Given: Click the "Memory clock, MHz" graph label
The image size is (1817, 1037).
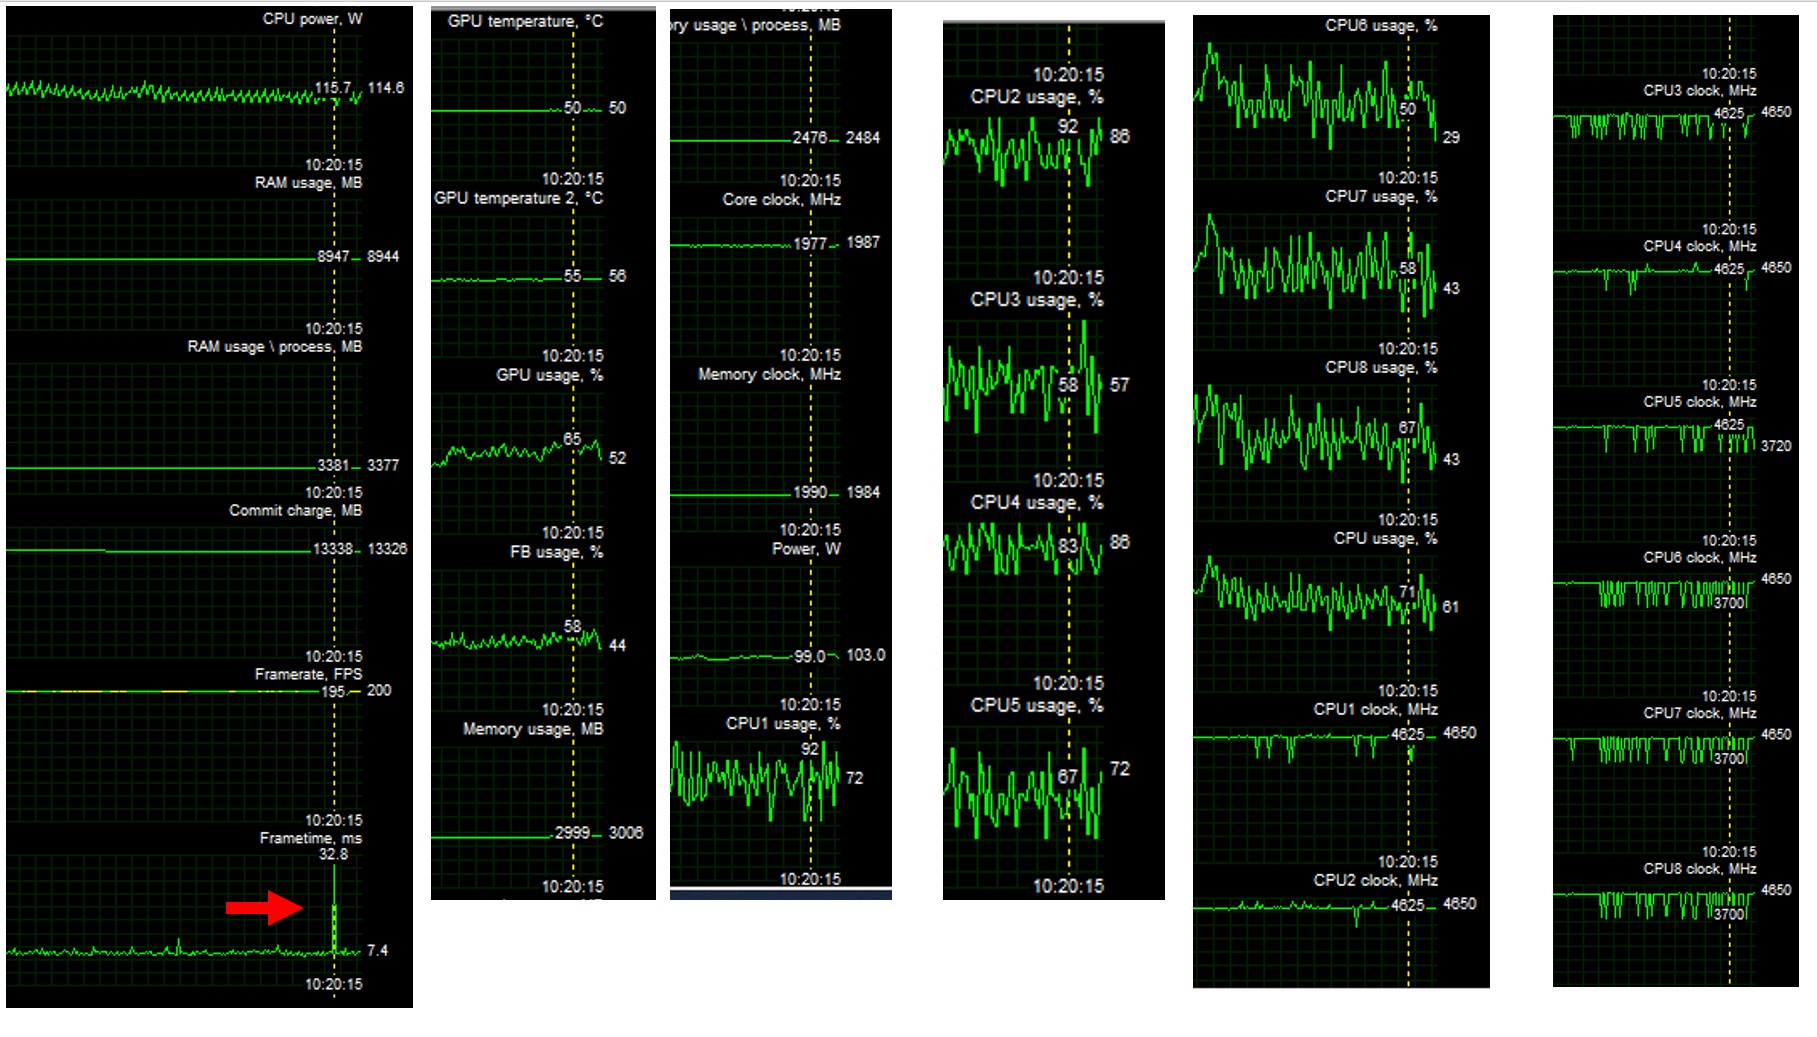Looking at the screenshot, I should 770,375.
